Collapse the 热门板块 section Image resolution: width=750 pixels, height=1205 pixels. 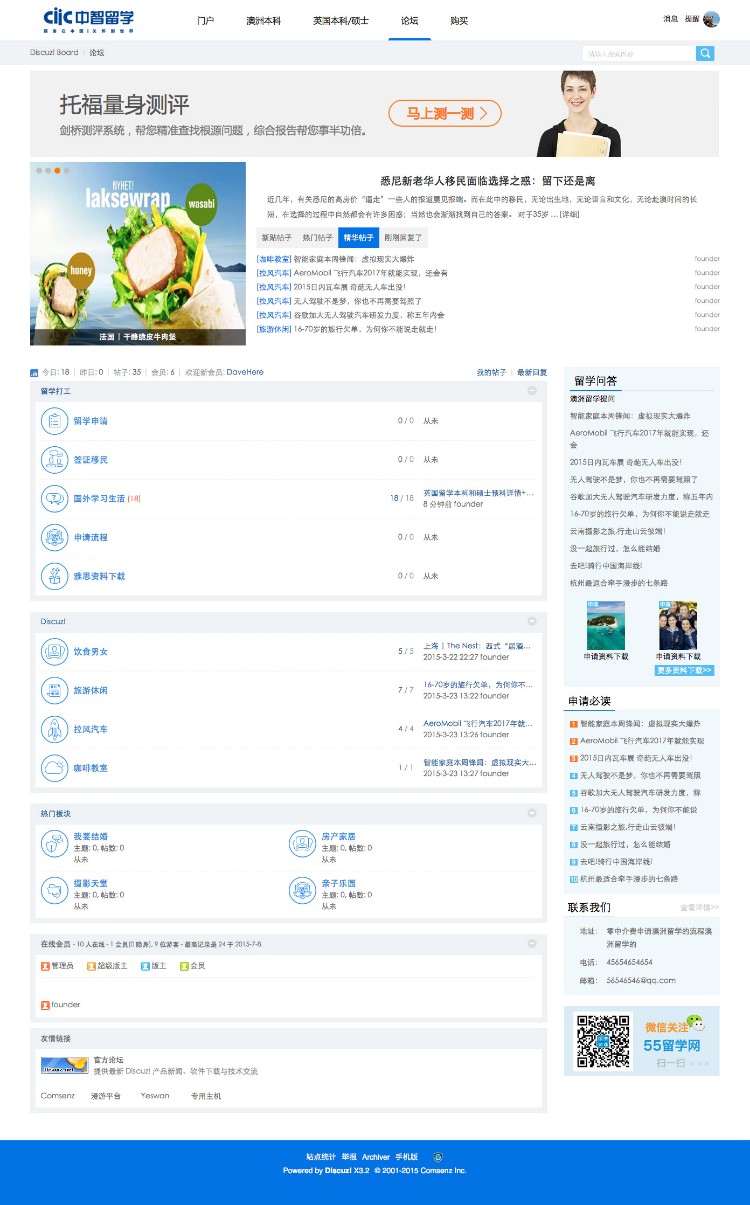(x=532, y=813)
